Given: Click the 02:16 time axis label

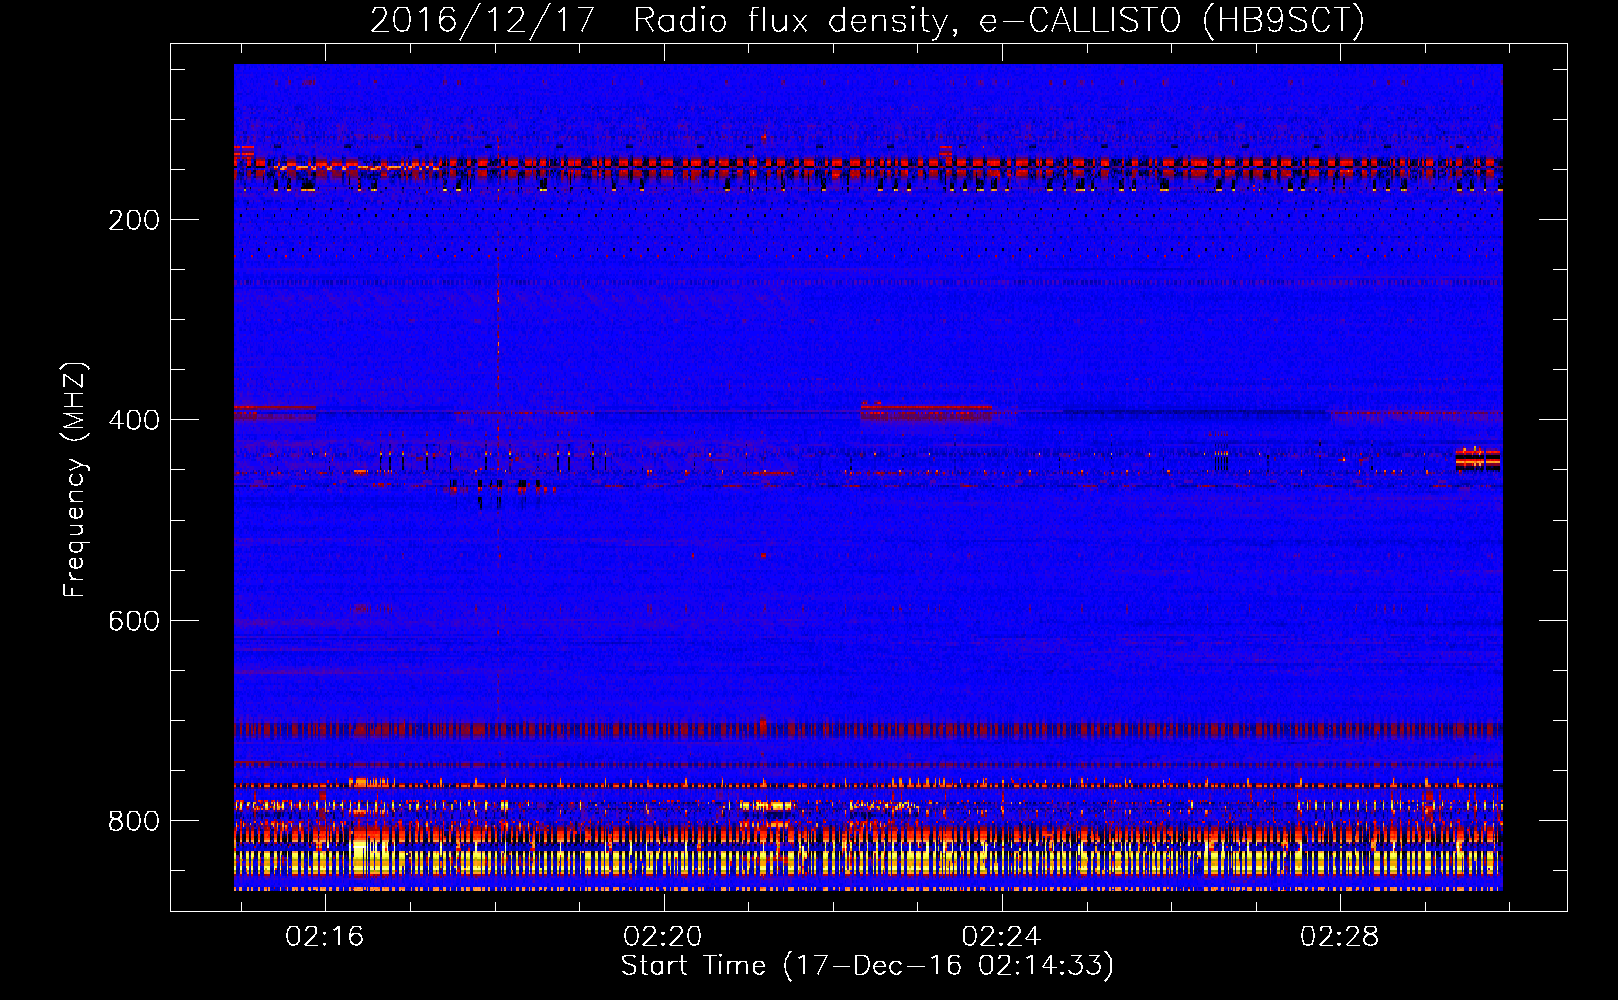Looking at the screenshot, I should tap(324, 937).
